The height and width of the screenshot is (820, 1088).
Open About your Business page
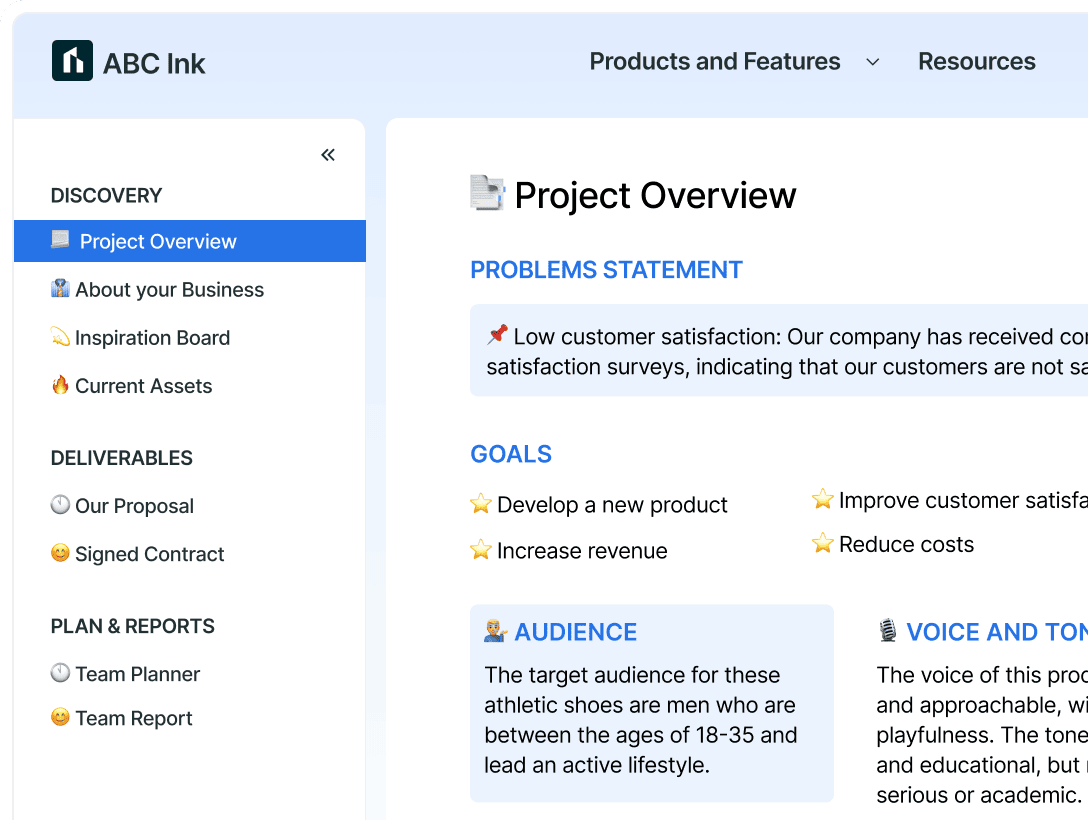[169, 290]
